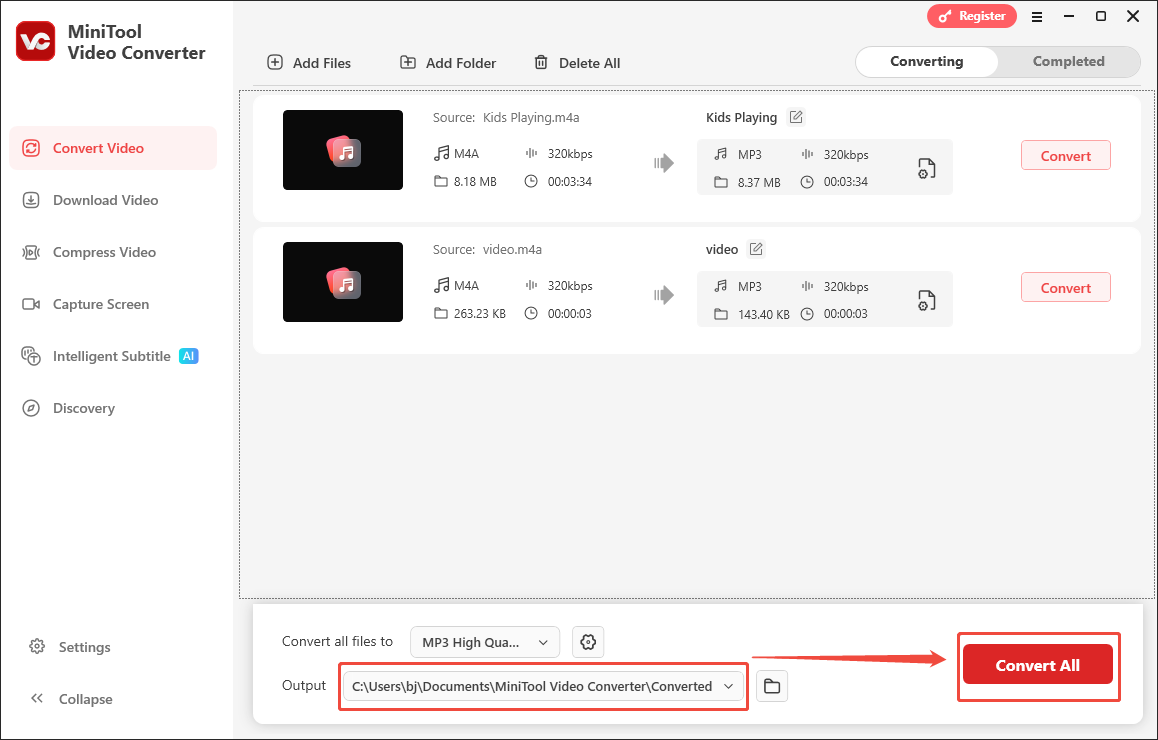Click Convert All to process both files
This screenshot has height=740, width=1158.
pos(1037,665)
